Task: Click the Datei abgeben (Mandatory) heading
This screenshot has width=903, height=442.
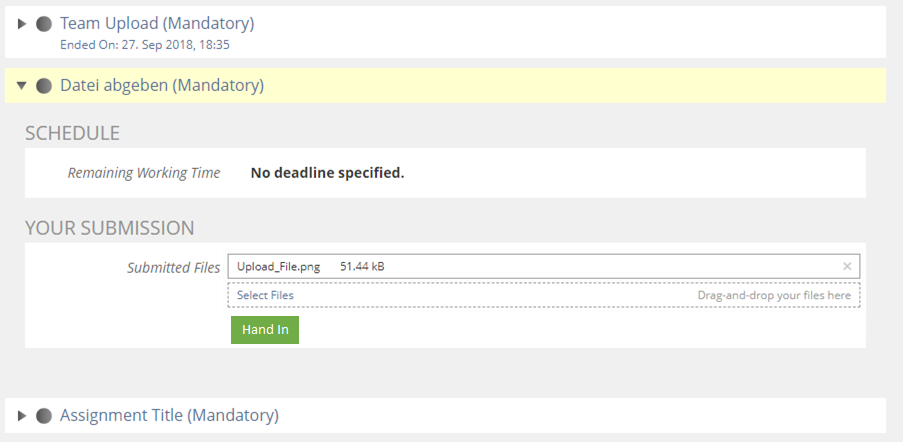Action: tap(162, 86)
